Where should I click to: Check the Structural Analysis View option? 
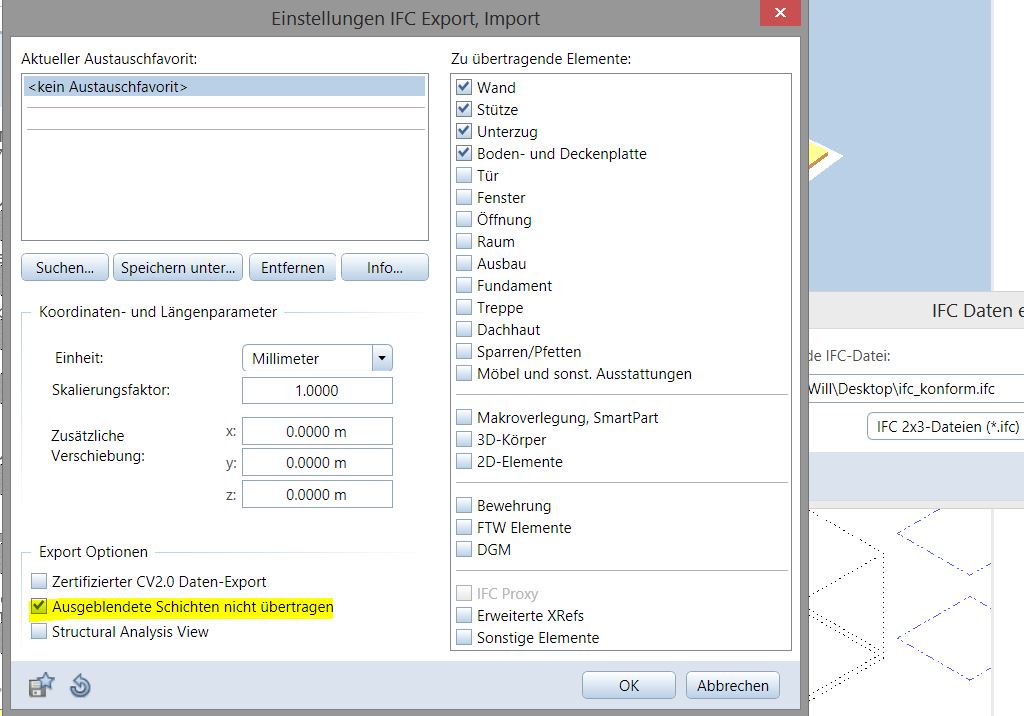pyautogui.click(x=40, y=632)
